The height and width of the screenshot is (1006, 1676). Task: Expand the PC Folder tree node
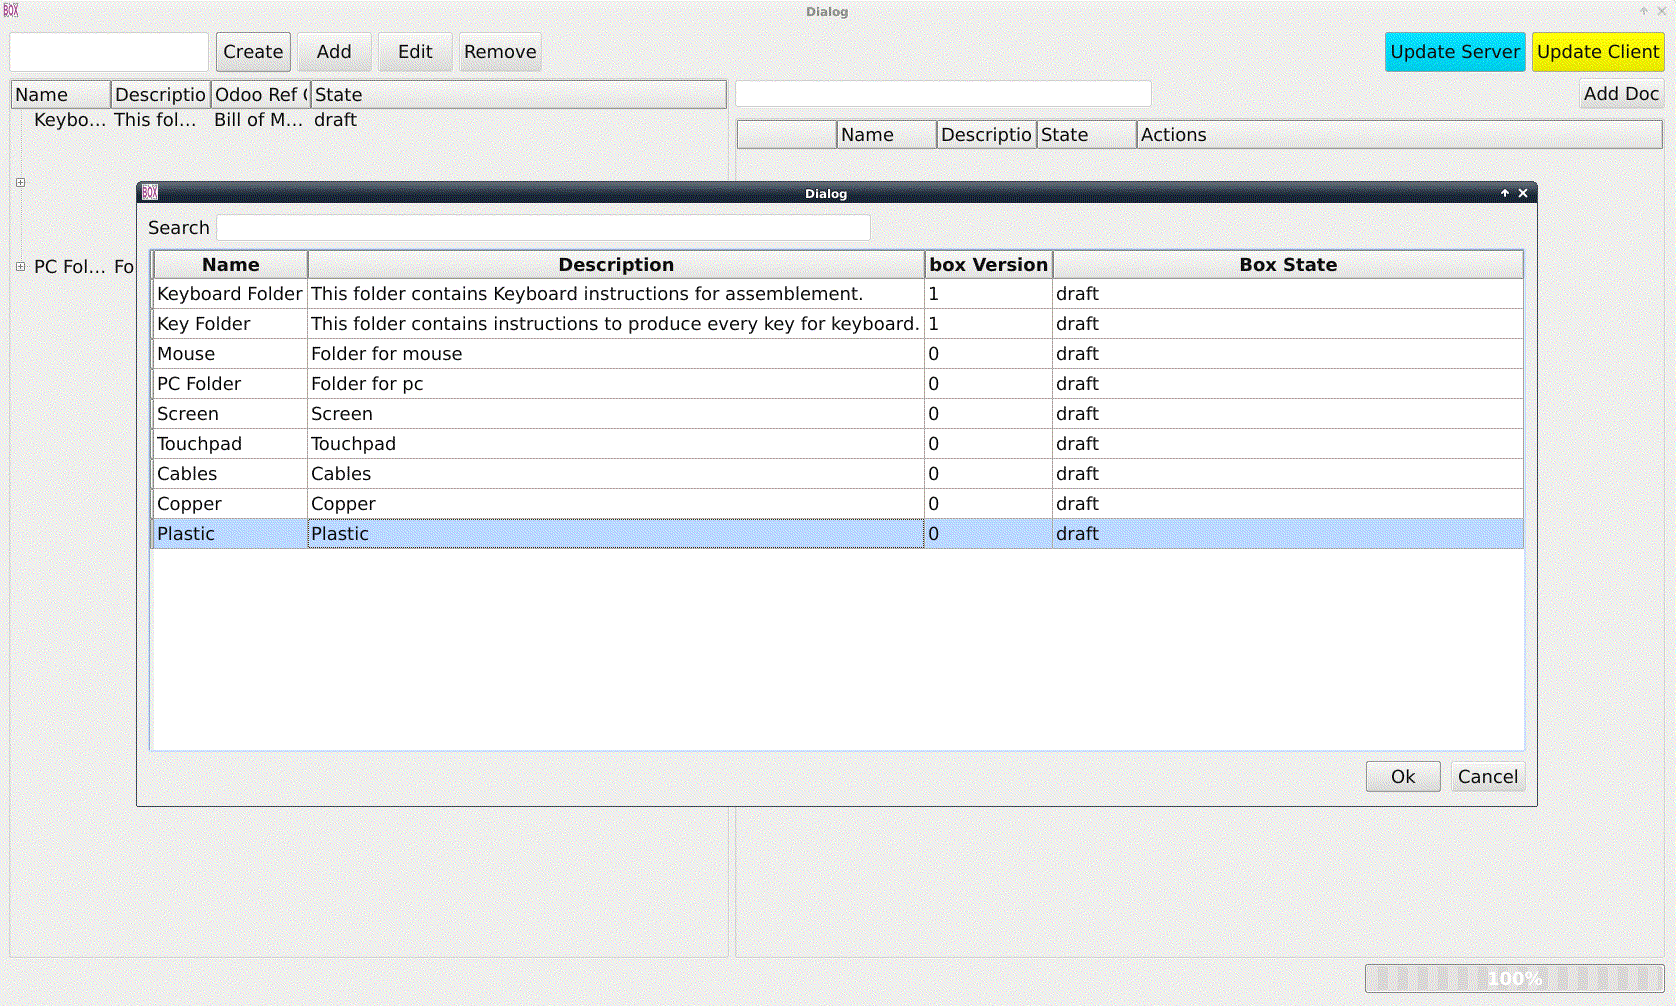[19, 266]
